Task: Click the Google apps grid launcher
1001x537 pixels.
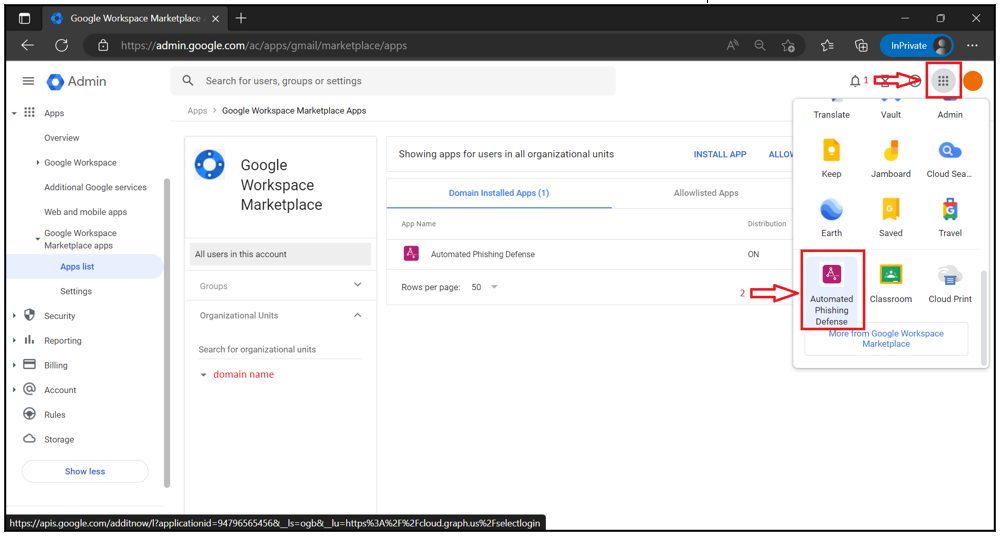Action: coord(943,81)
